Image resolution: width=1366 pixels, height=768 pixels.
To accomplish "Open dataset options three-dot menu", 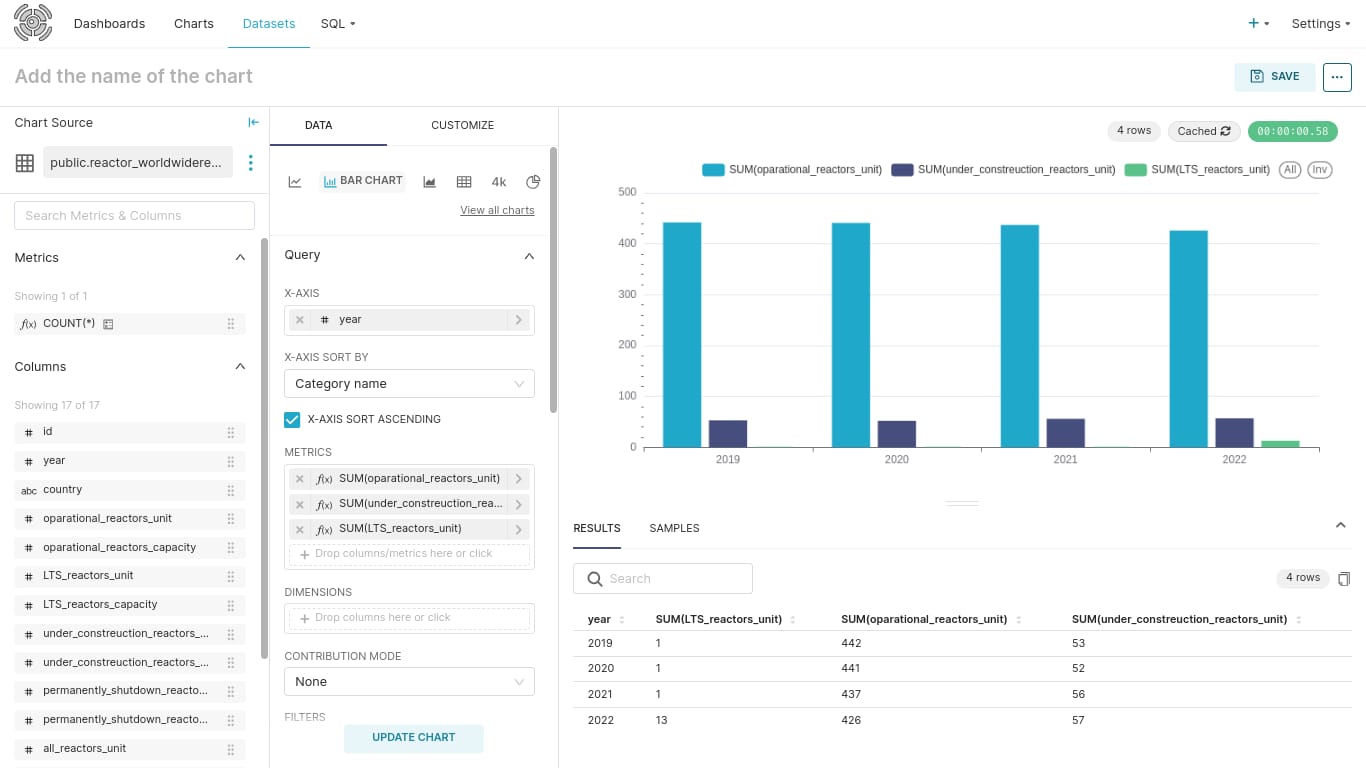I will (251, 163).
